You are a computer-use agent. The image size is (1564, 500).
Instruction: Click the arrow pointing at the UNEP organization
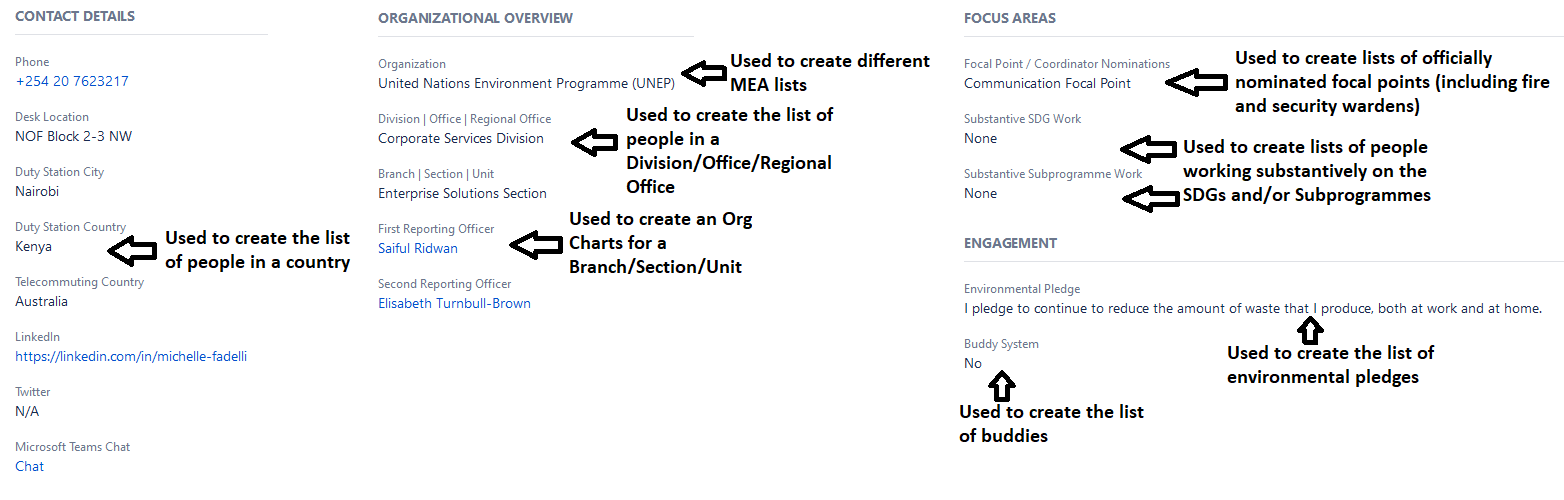pyautogui.click(x=705, y=73)
